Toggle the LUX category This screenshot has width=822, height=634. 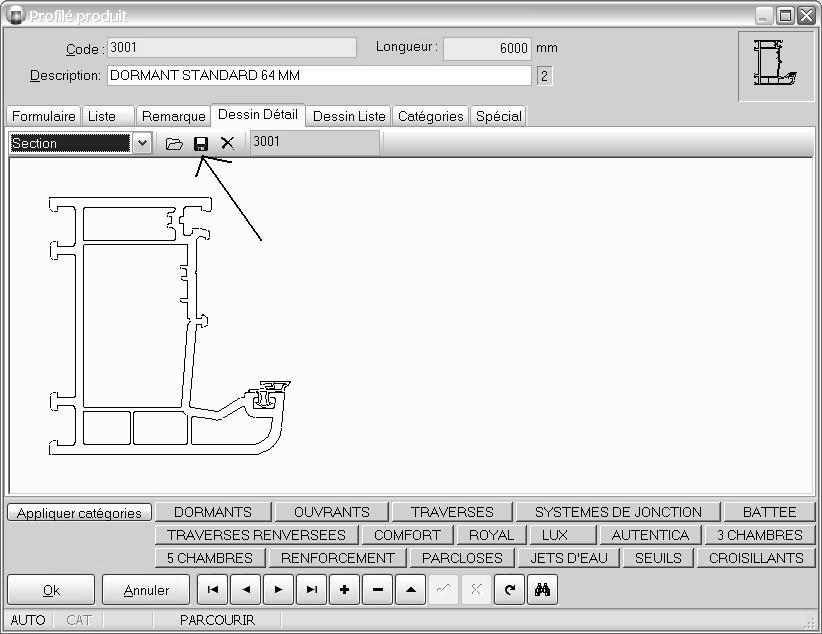tap(562, 535)
